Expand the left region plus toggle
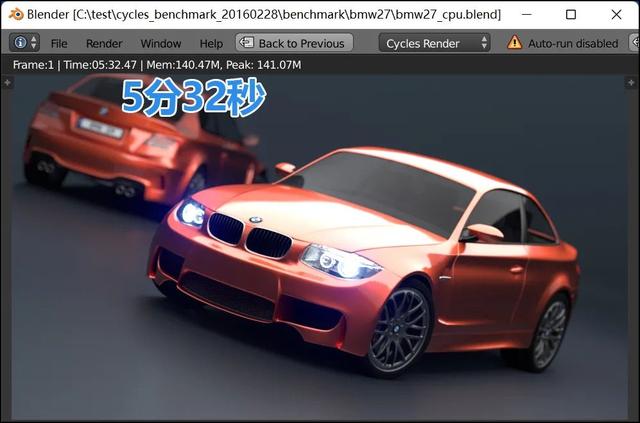The image size is (640, 423). click(7, 83)
